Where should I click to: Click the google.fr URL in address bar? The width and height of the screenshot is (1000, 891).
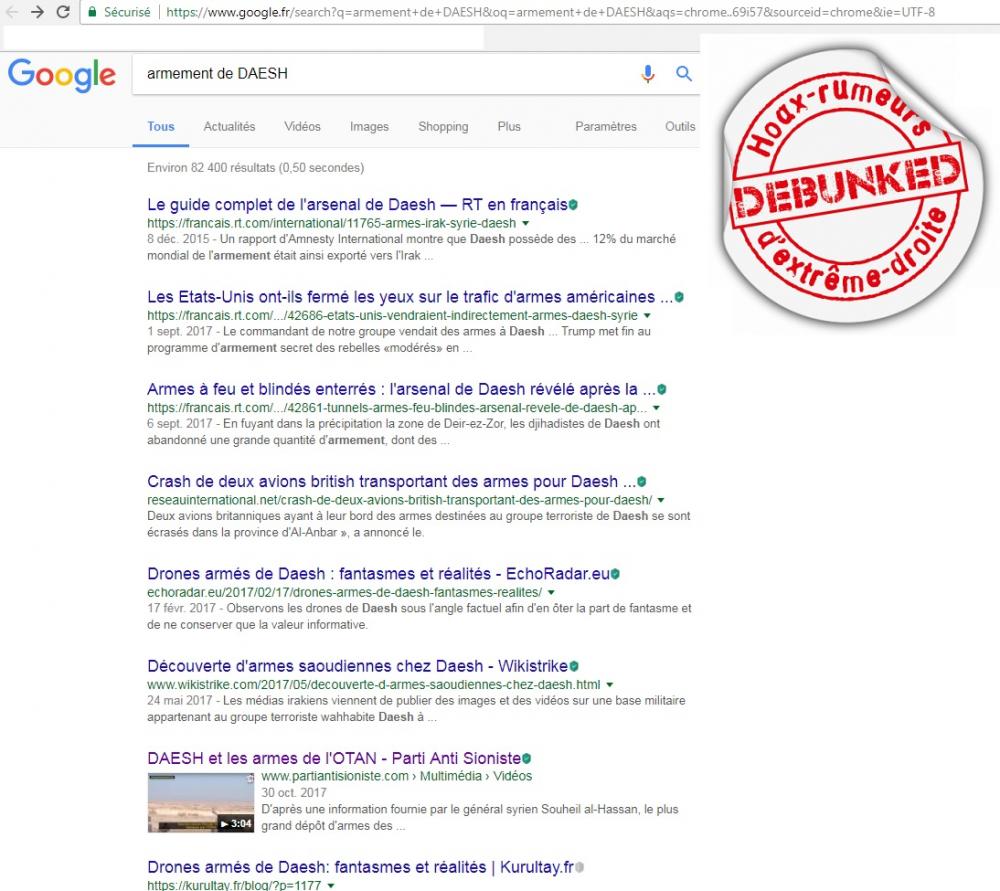coord(550,11)
